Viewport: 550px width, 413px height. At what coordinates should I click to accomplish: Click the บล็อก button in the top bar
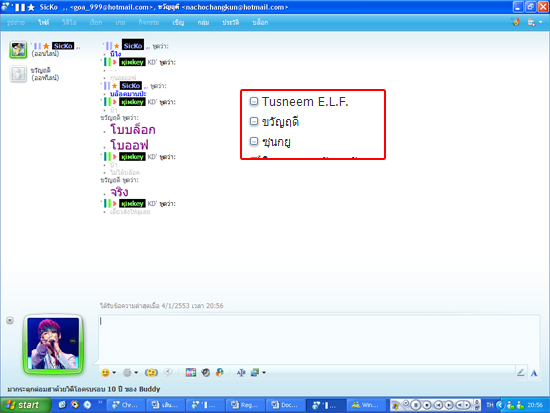coord(260,22)
